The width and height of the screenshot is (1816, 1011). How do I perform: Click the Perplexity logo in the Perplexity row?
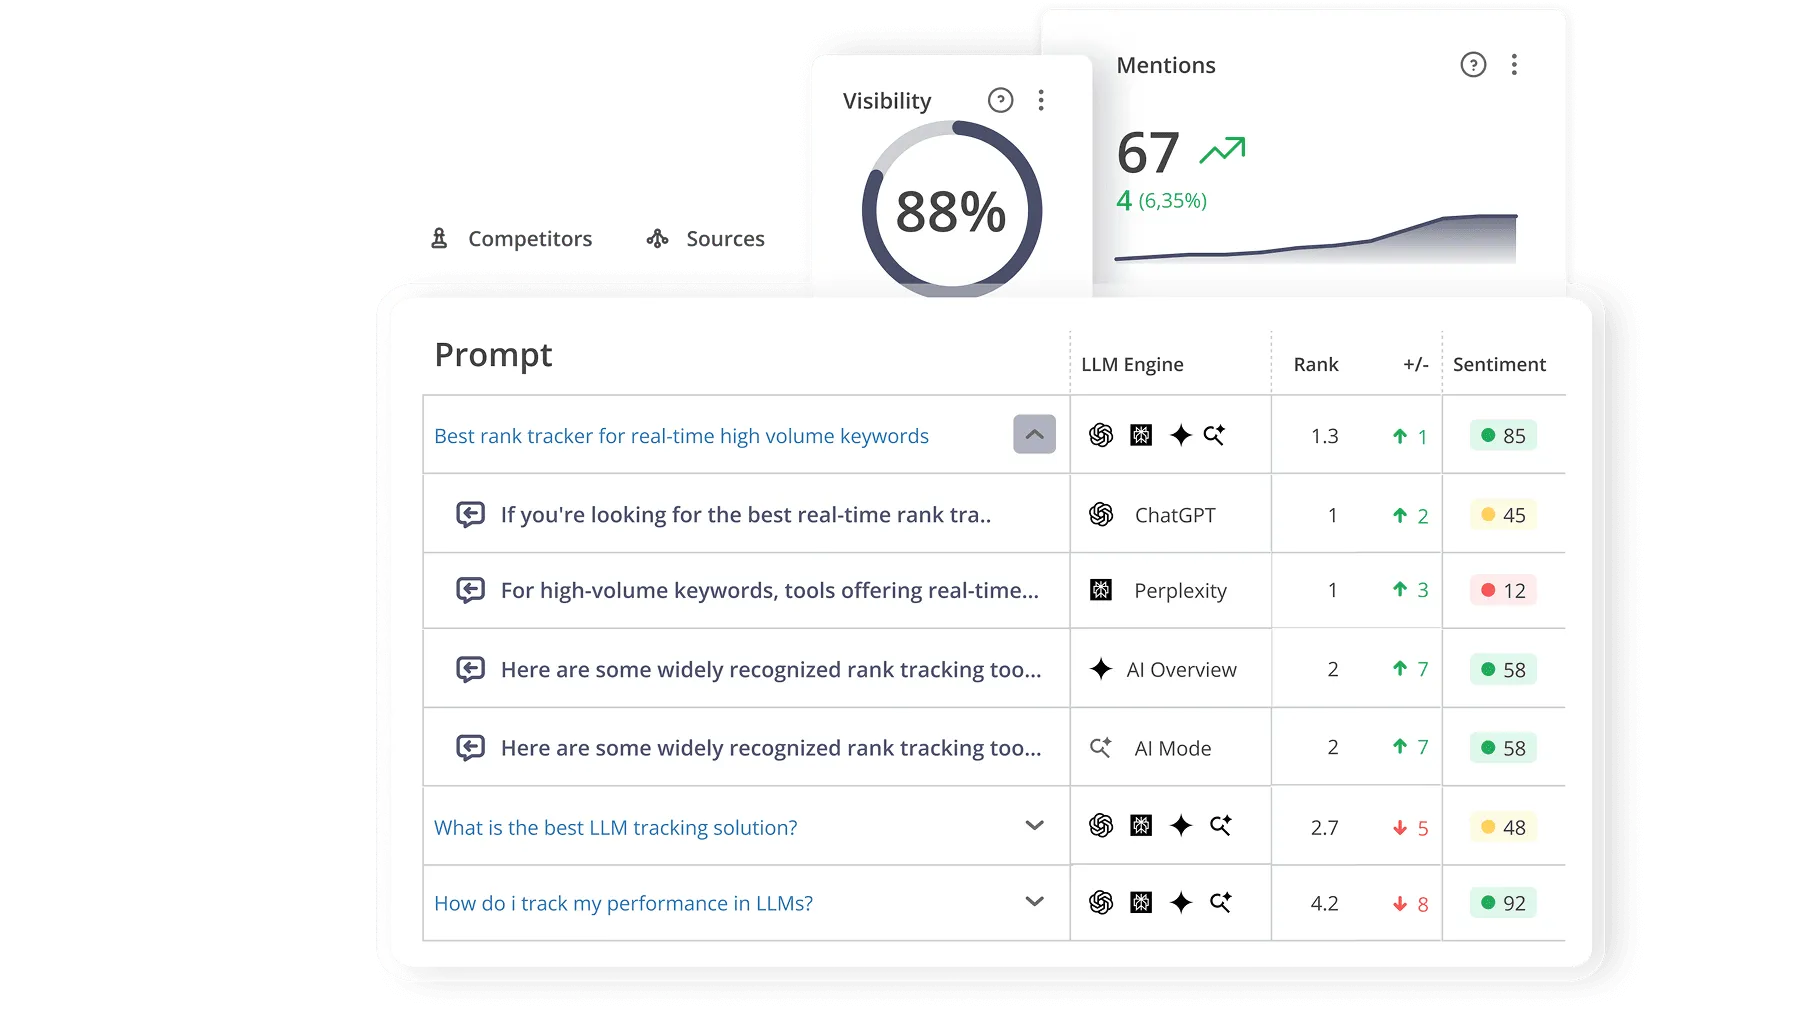point(1101,590)
